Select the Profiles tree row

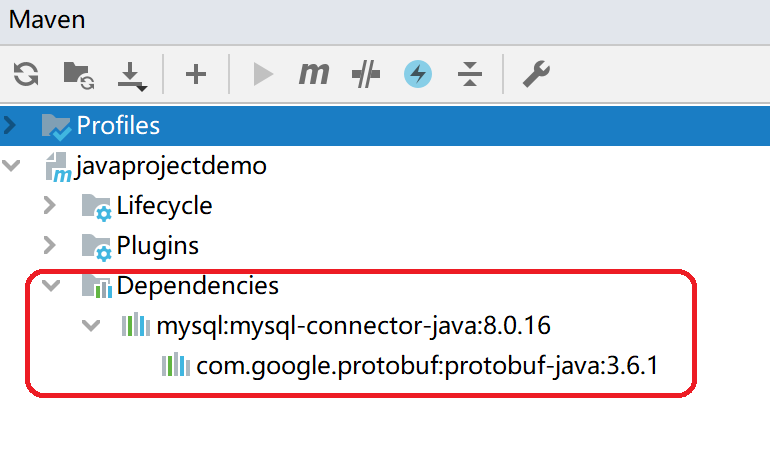(118, 126)
